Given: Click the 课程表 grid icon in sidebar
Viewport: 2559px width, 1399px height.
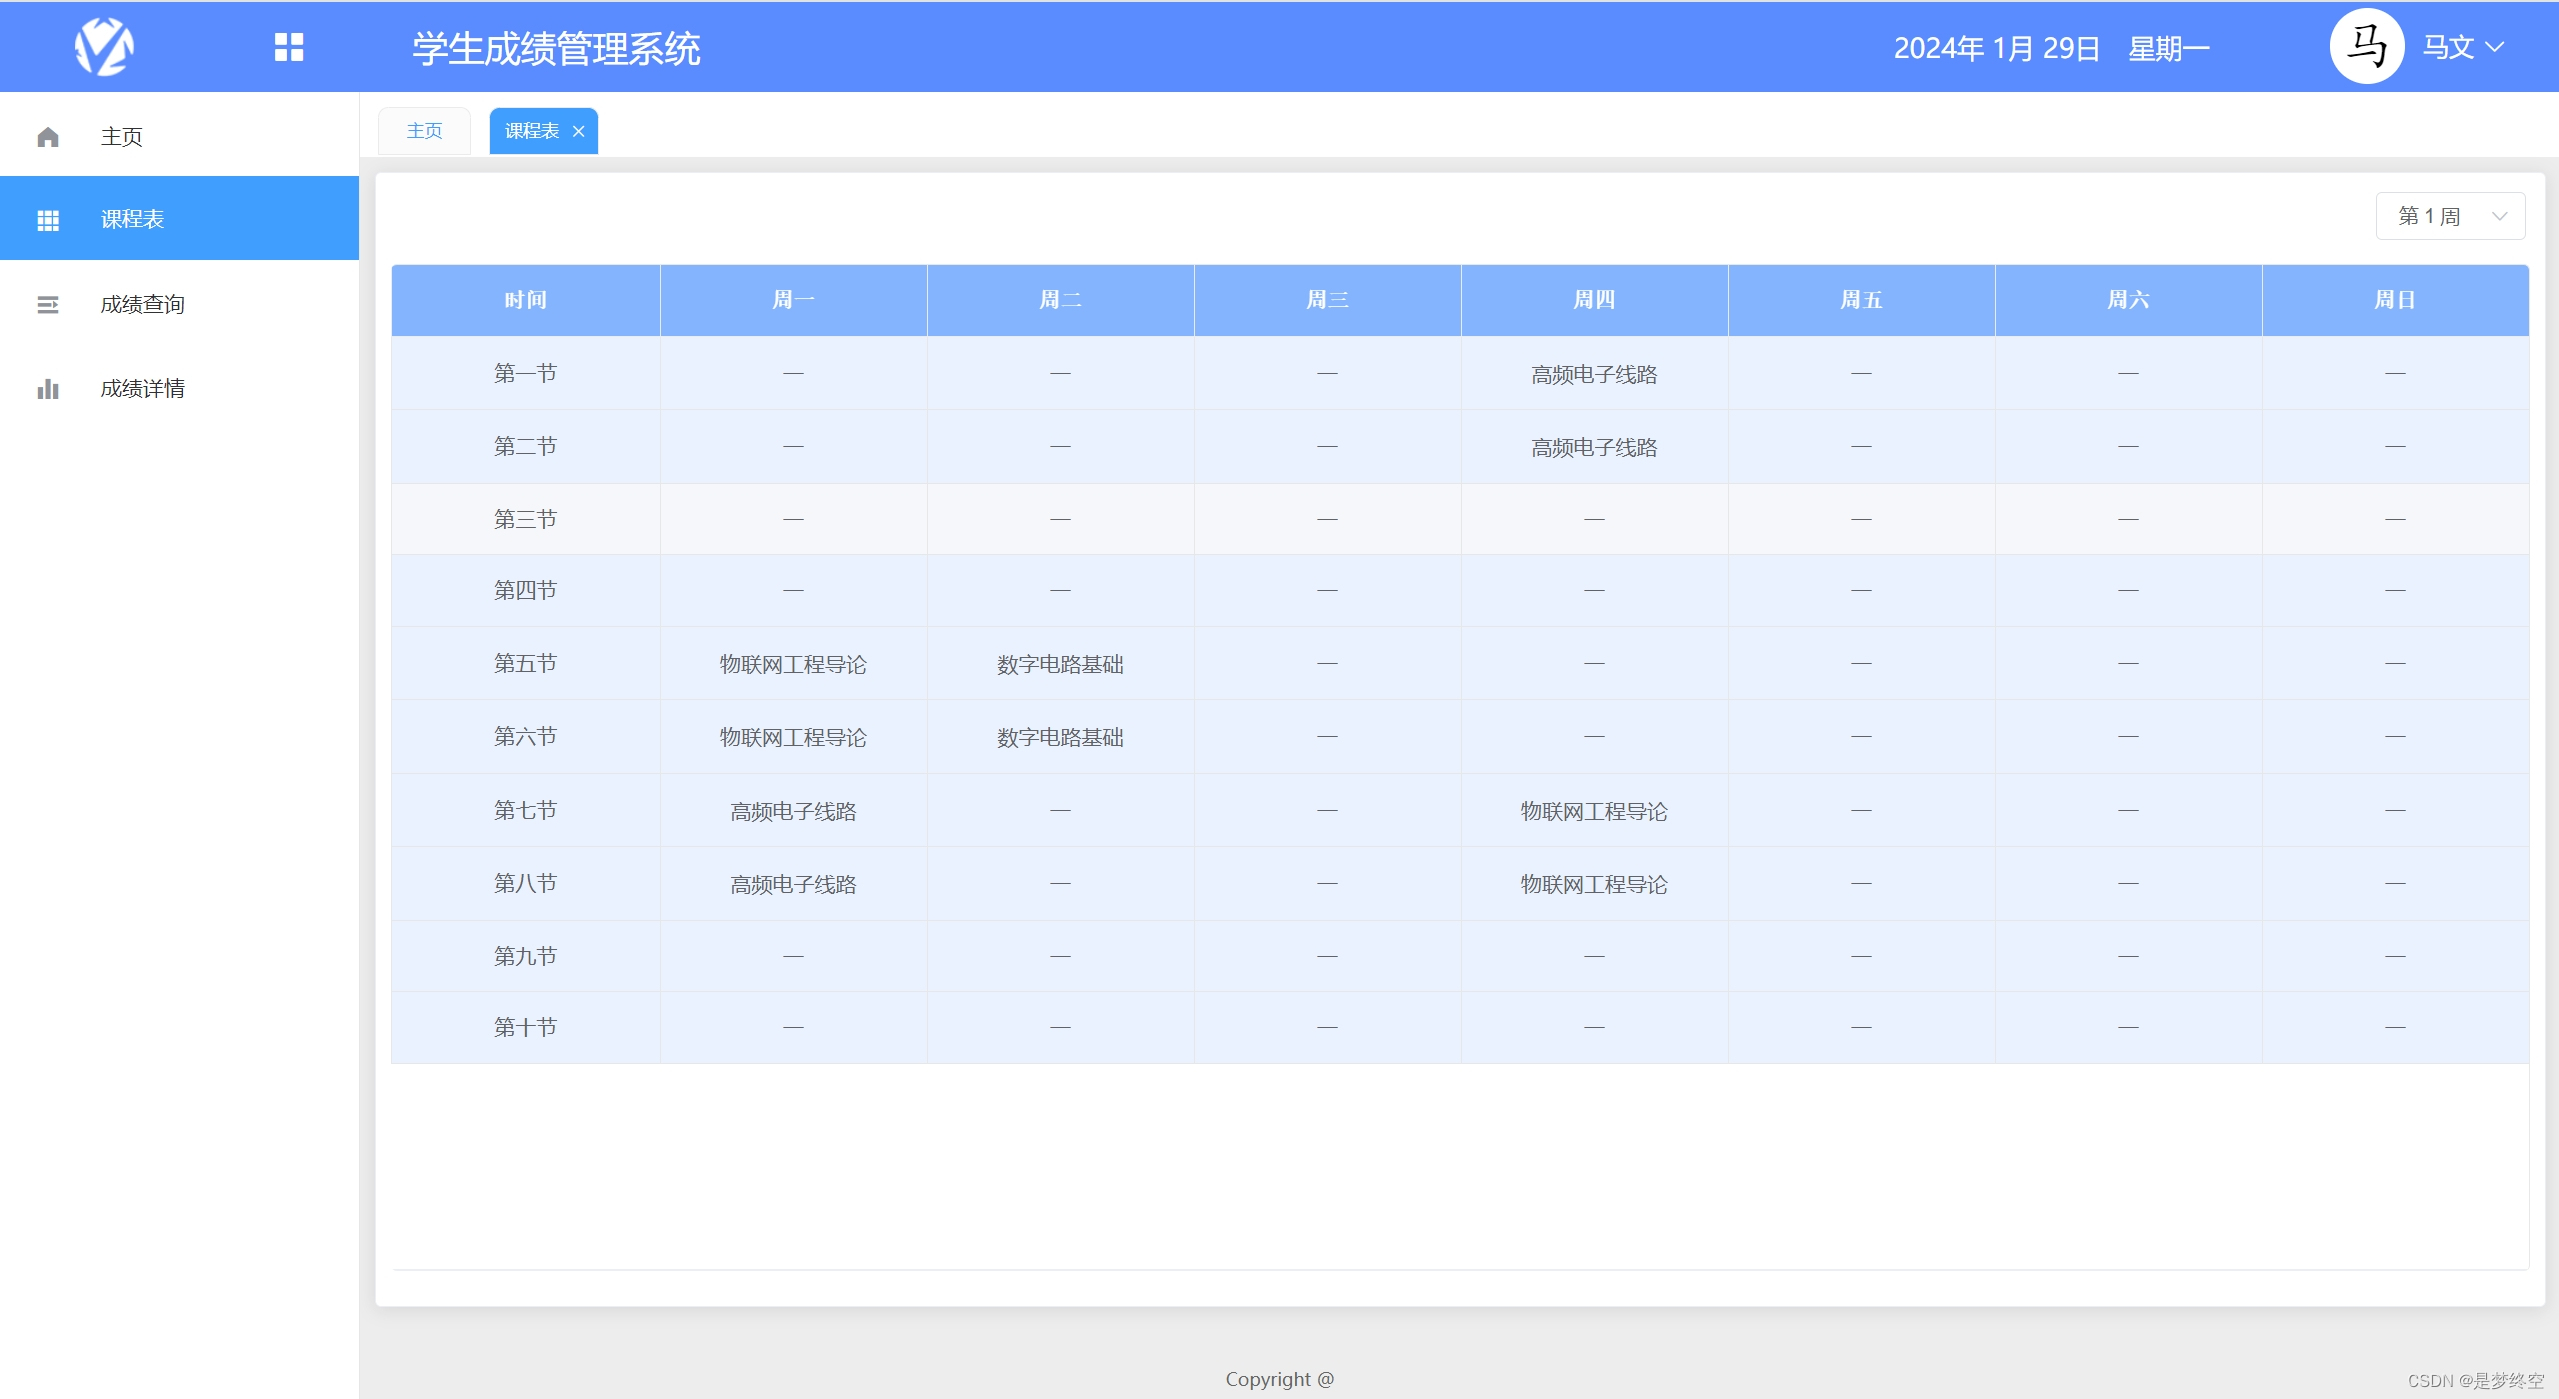Looking at the screenshot, I should coord(48,220).
